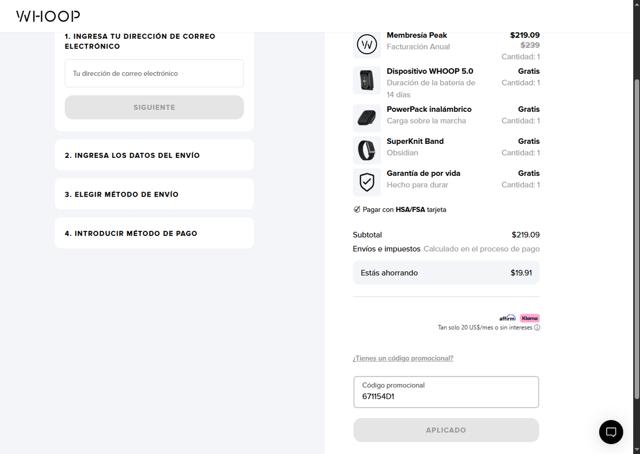The height and width of the screenshot is (454, 640).
Task: Click the Dispositivo WHOOP 5.0 thumbnail
Action: [x=366, y=81]
